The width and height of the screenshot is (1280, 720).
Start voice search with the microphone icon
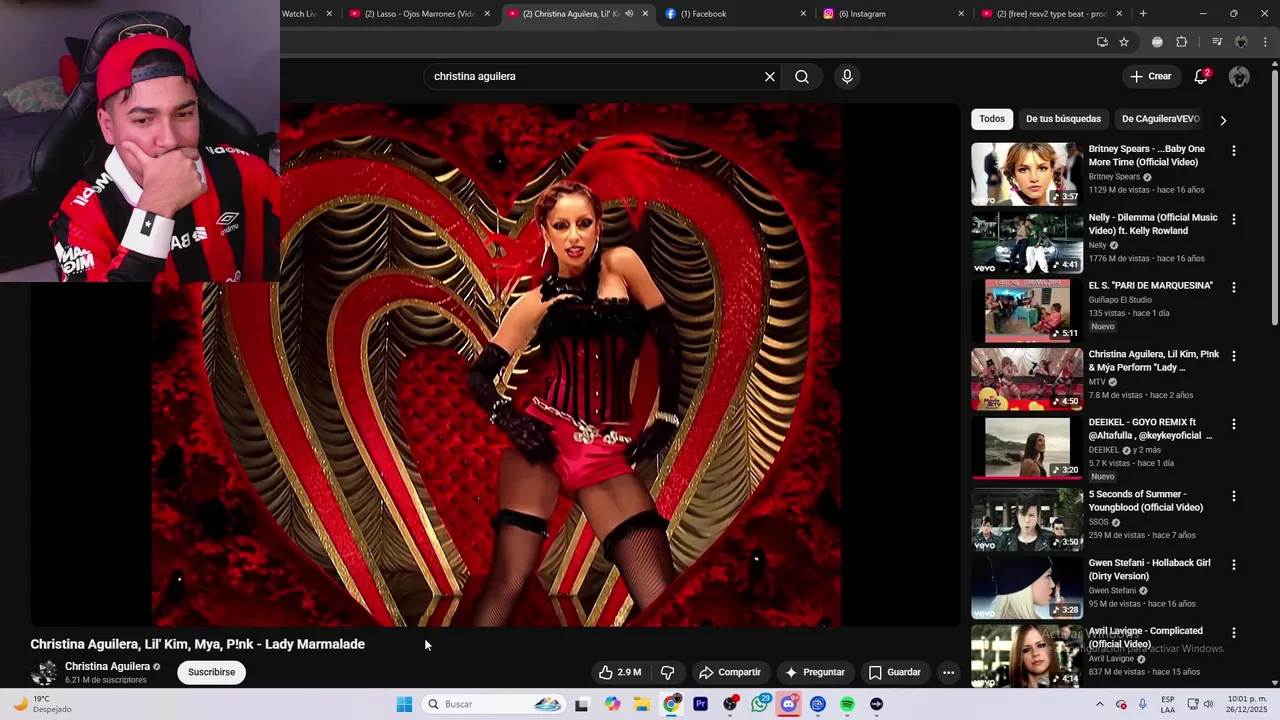click(847, 76)
